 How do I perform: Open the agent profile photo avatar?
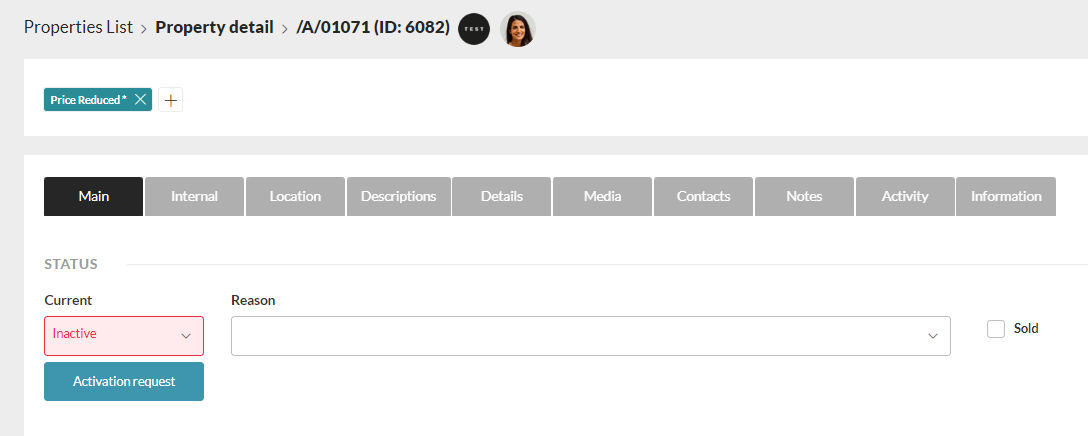click(518, 29)
